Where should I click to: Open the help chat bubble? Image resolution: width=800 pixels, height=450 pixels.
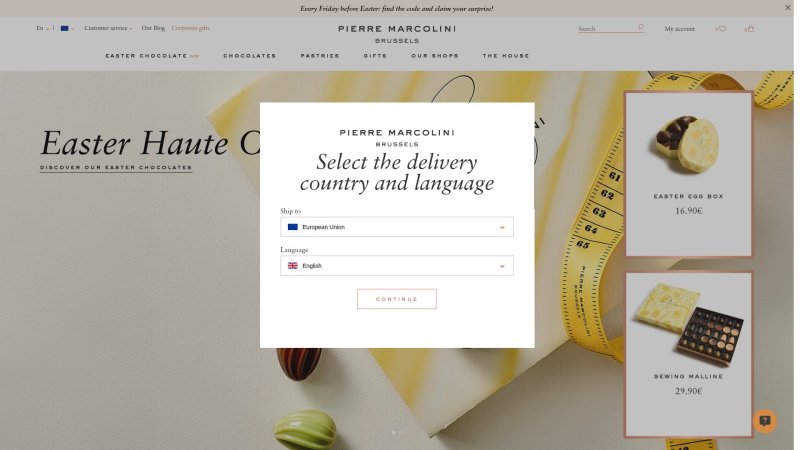click(x=764, y=421)
